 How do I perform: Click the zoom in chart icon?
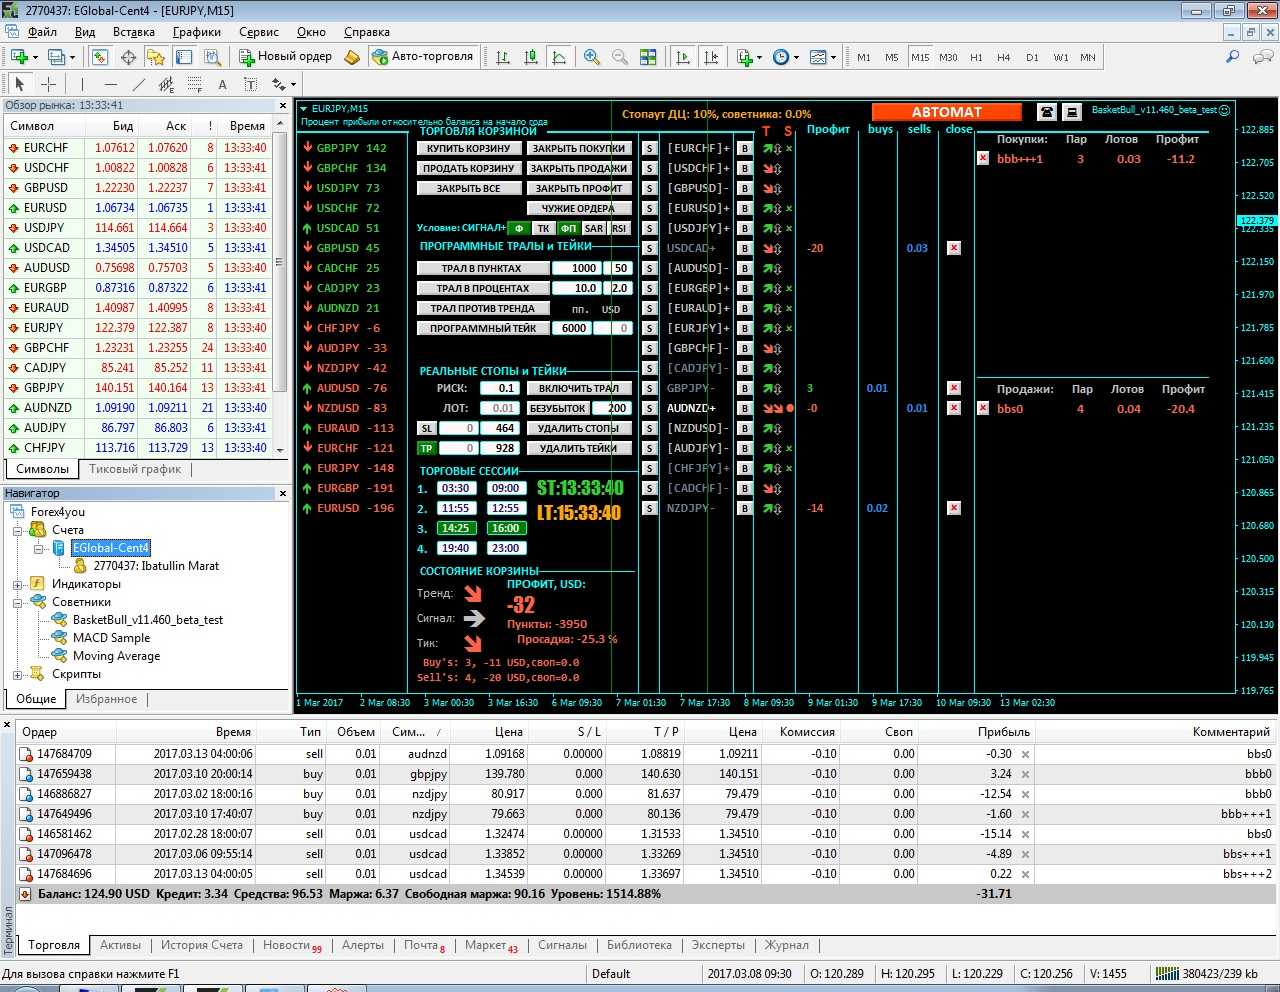coord(592,57)
